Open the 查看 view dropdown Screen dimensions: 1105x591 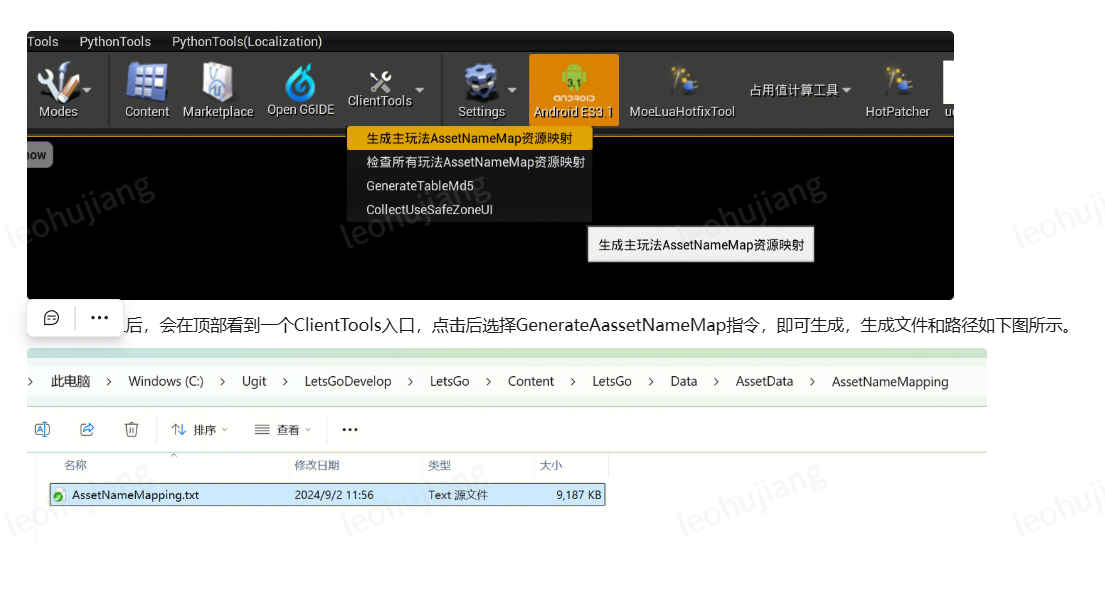(x=283, y=429)
